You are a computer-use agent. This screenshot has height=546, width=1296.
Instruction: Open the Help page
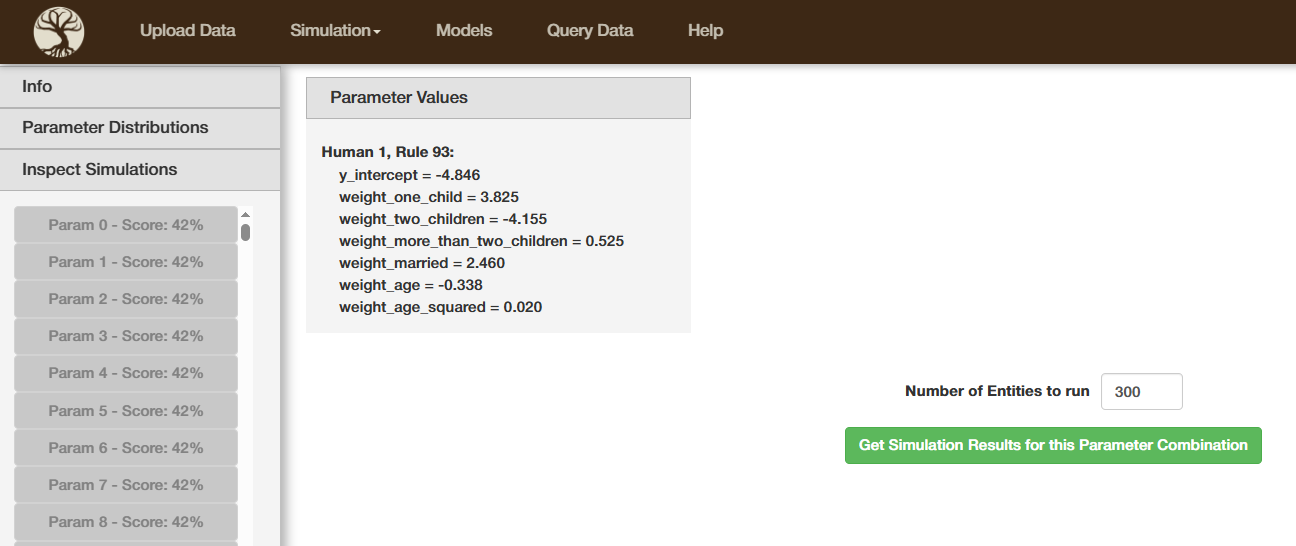705,30
